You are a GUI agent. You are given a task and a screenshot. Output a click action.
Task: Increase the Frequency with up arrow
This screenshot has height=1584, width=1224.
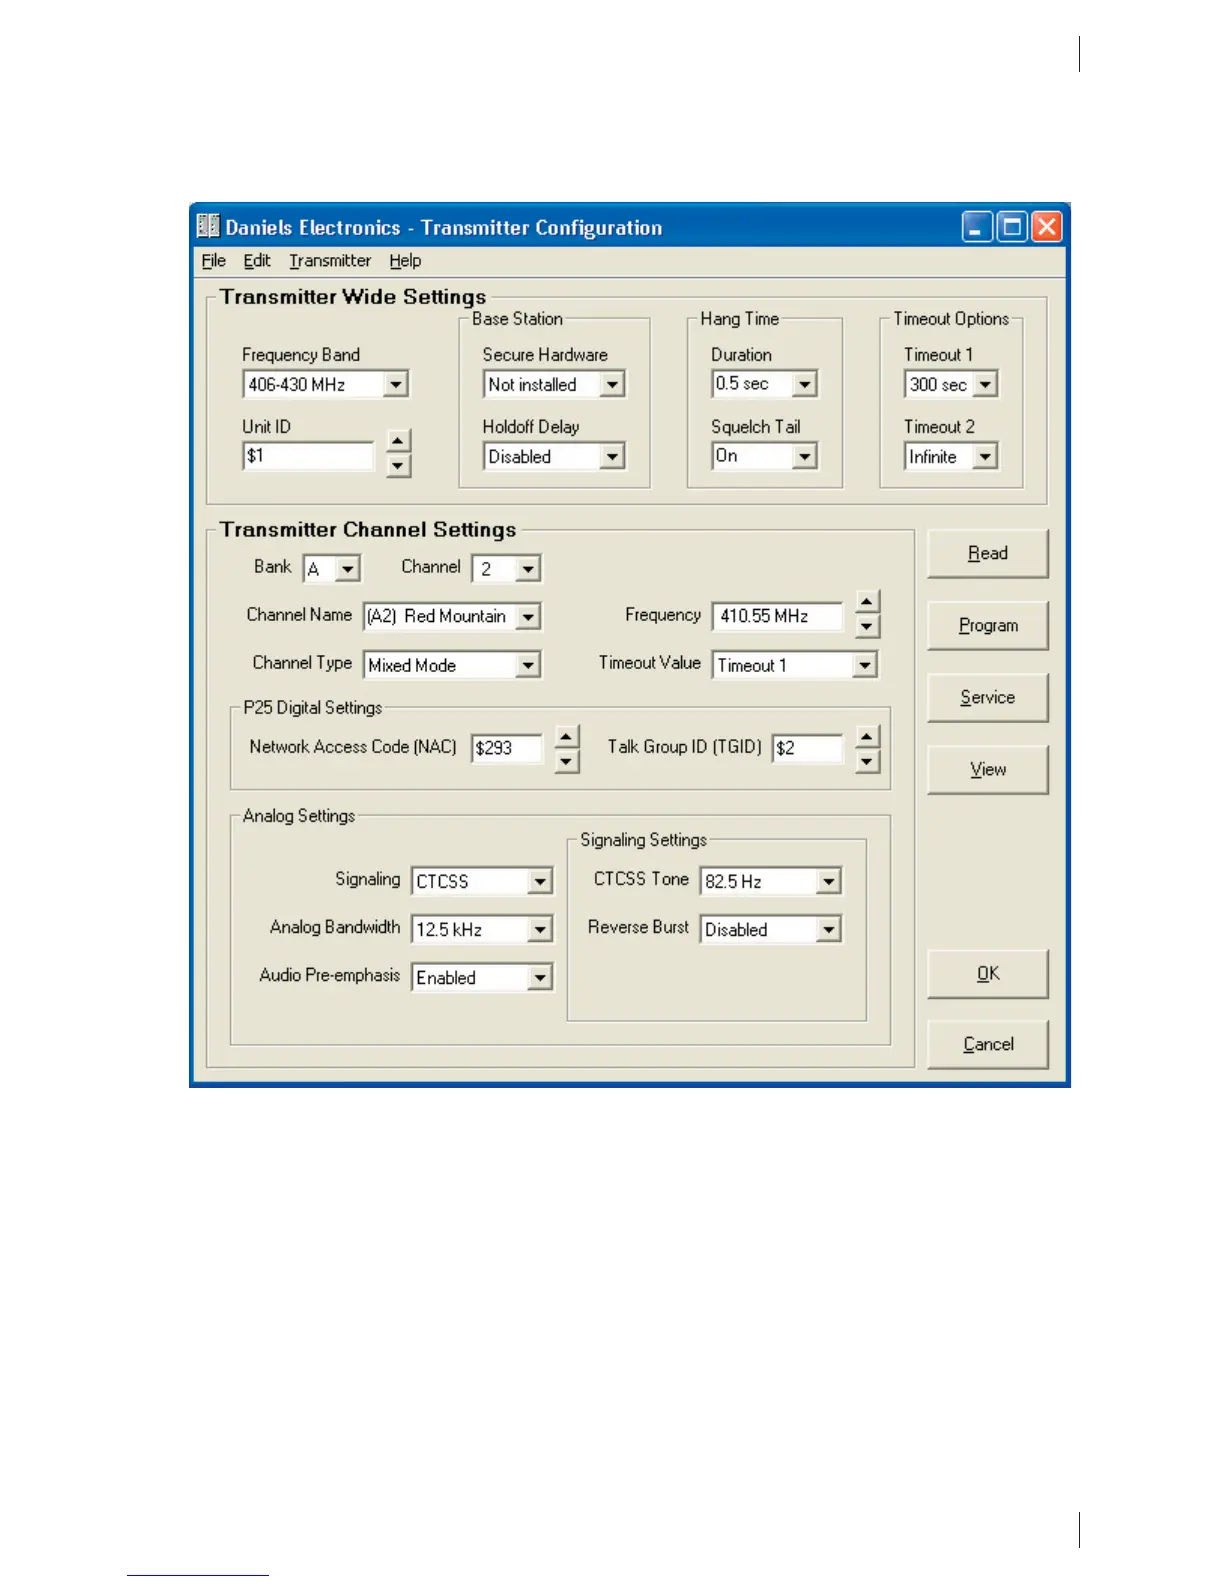[867, 602]
